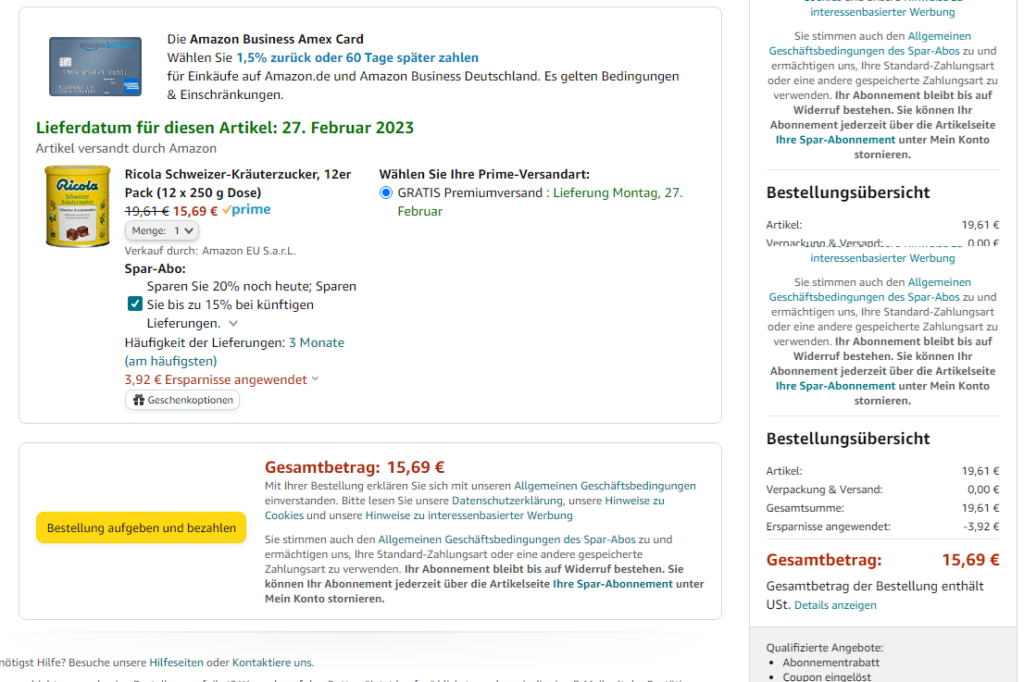Viewport: 1024px width, 682px height.
Task: Open the Ricola product image
Action: pyautogui.click(x=77, y=206)
